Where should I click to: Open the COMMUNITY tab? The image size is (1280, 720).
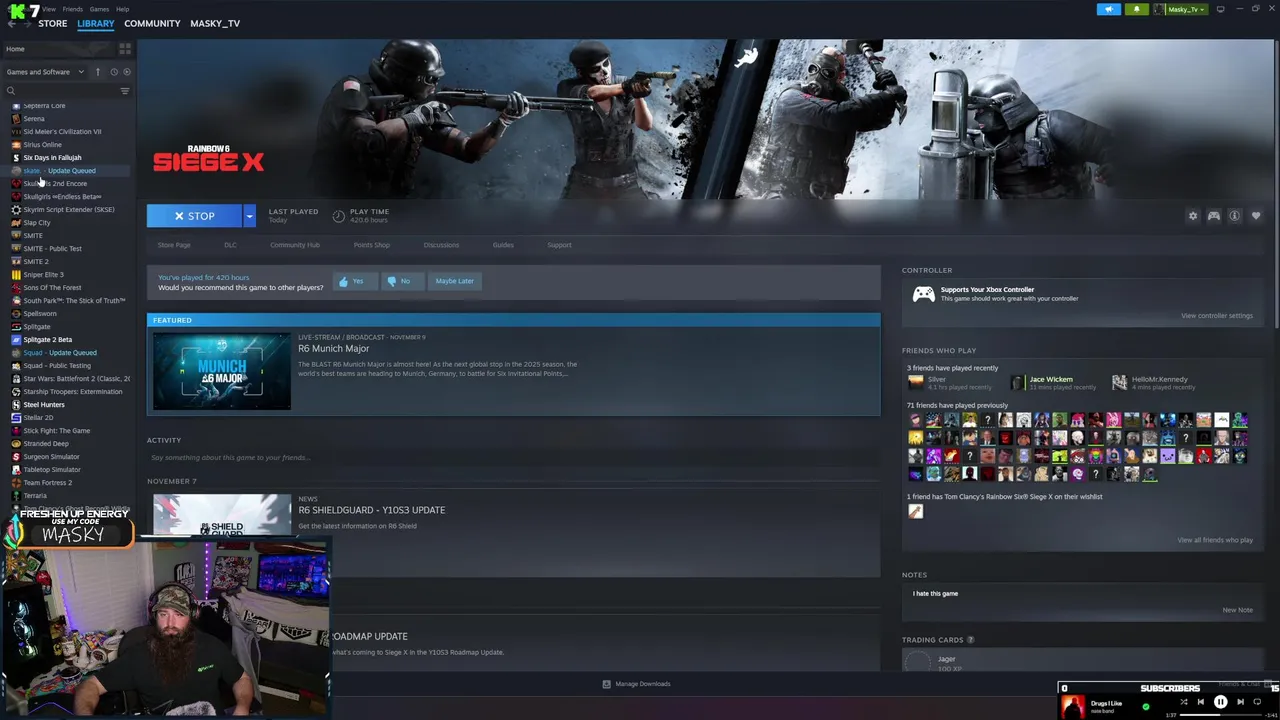click(152, 23)
